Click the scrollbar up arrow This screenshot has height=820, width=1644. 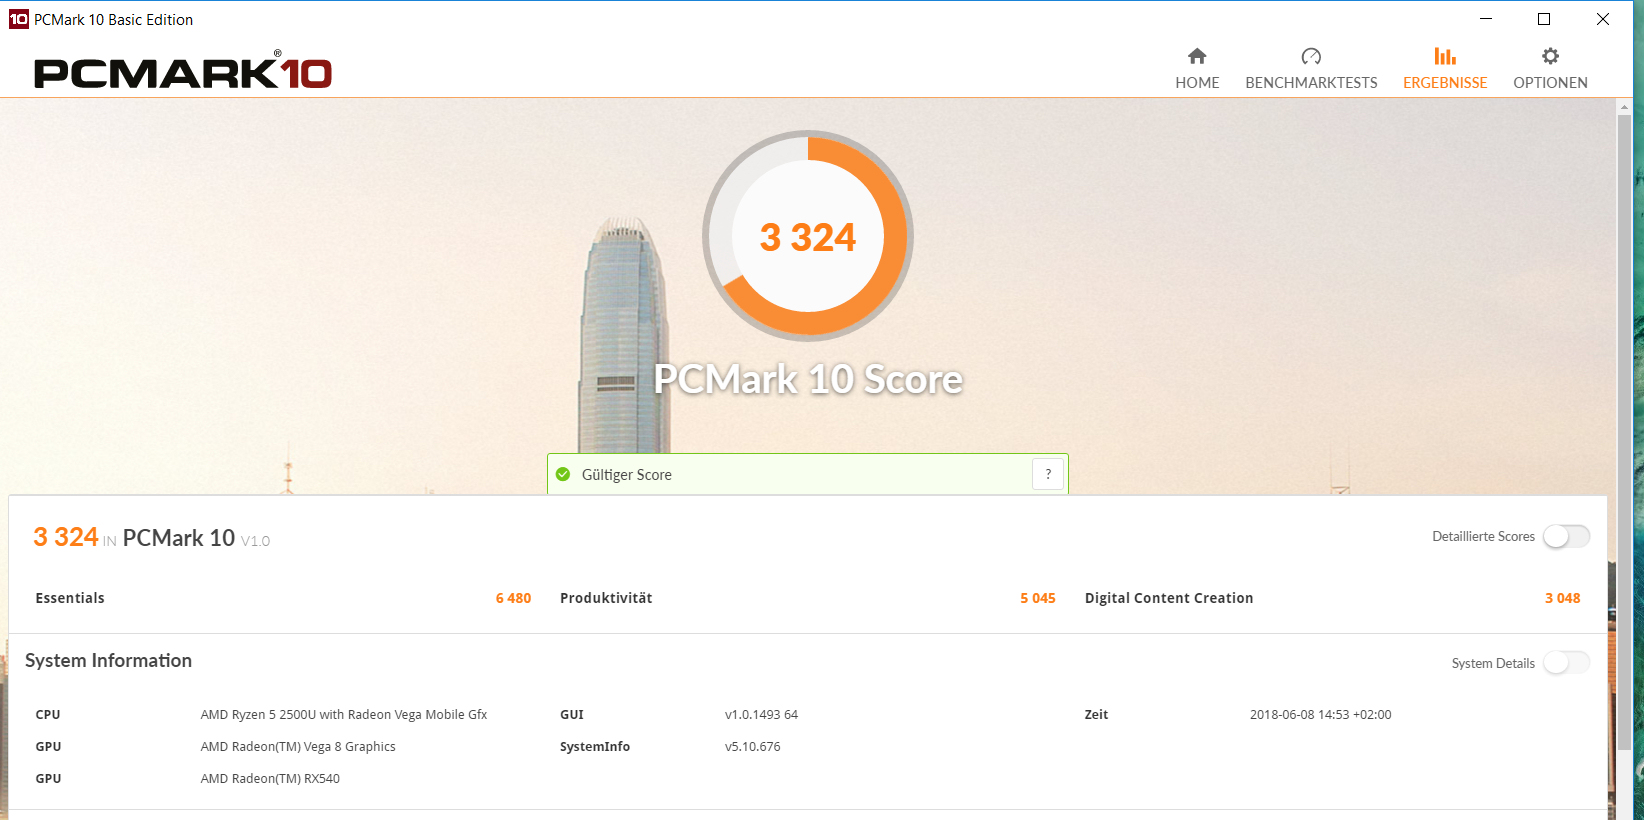1624,105
